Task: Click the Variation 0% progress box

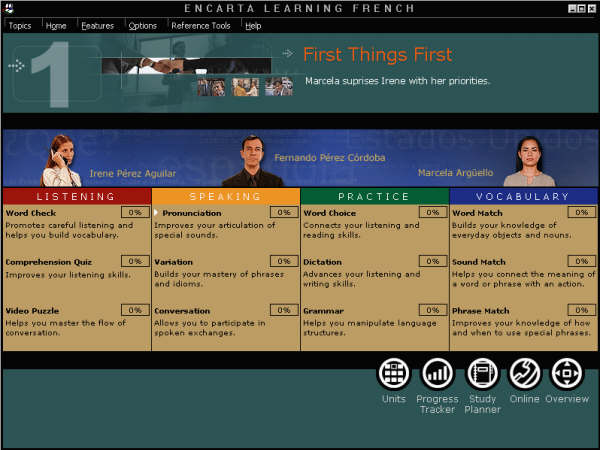Action: (x=284, y=261)
